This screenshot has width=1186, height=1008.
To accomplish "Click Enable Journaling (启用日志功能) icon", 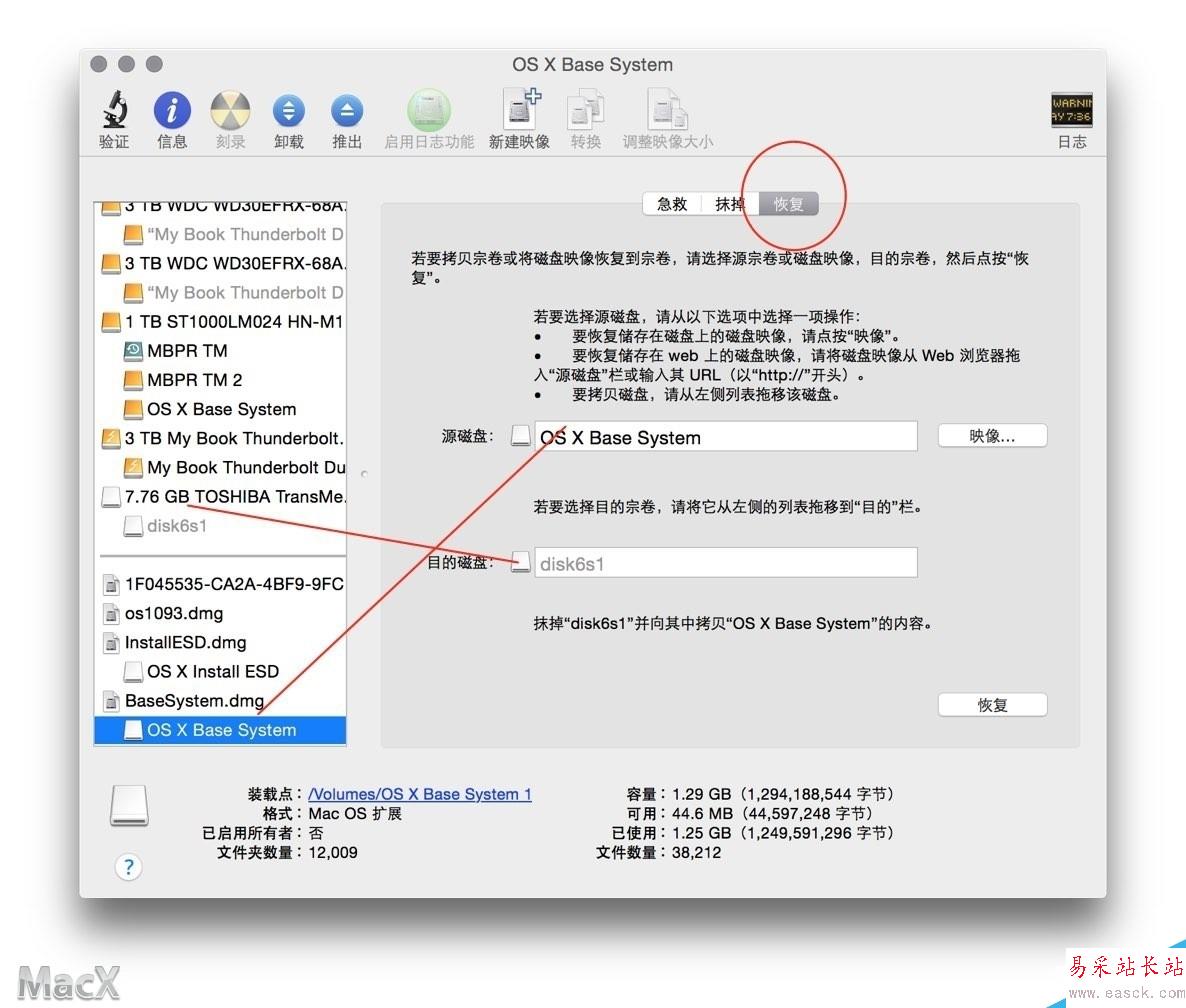I will coord(429,110).
